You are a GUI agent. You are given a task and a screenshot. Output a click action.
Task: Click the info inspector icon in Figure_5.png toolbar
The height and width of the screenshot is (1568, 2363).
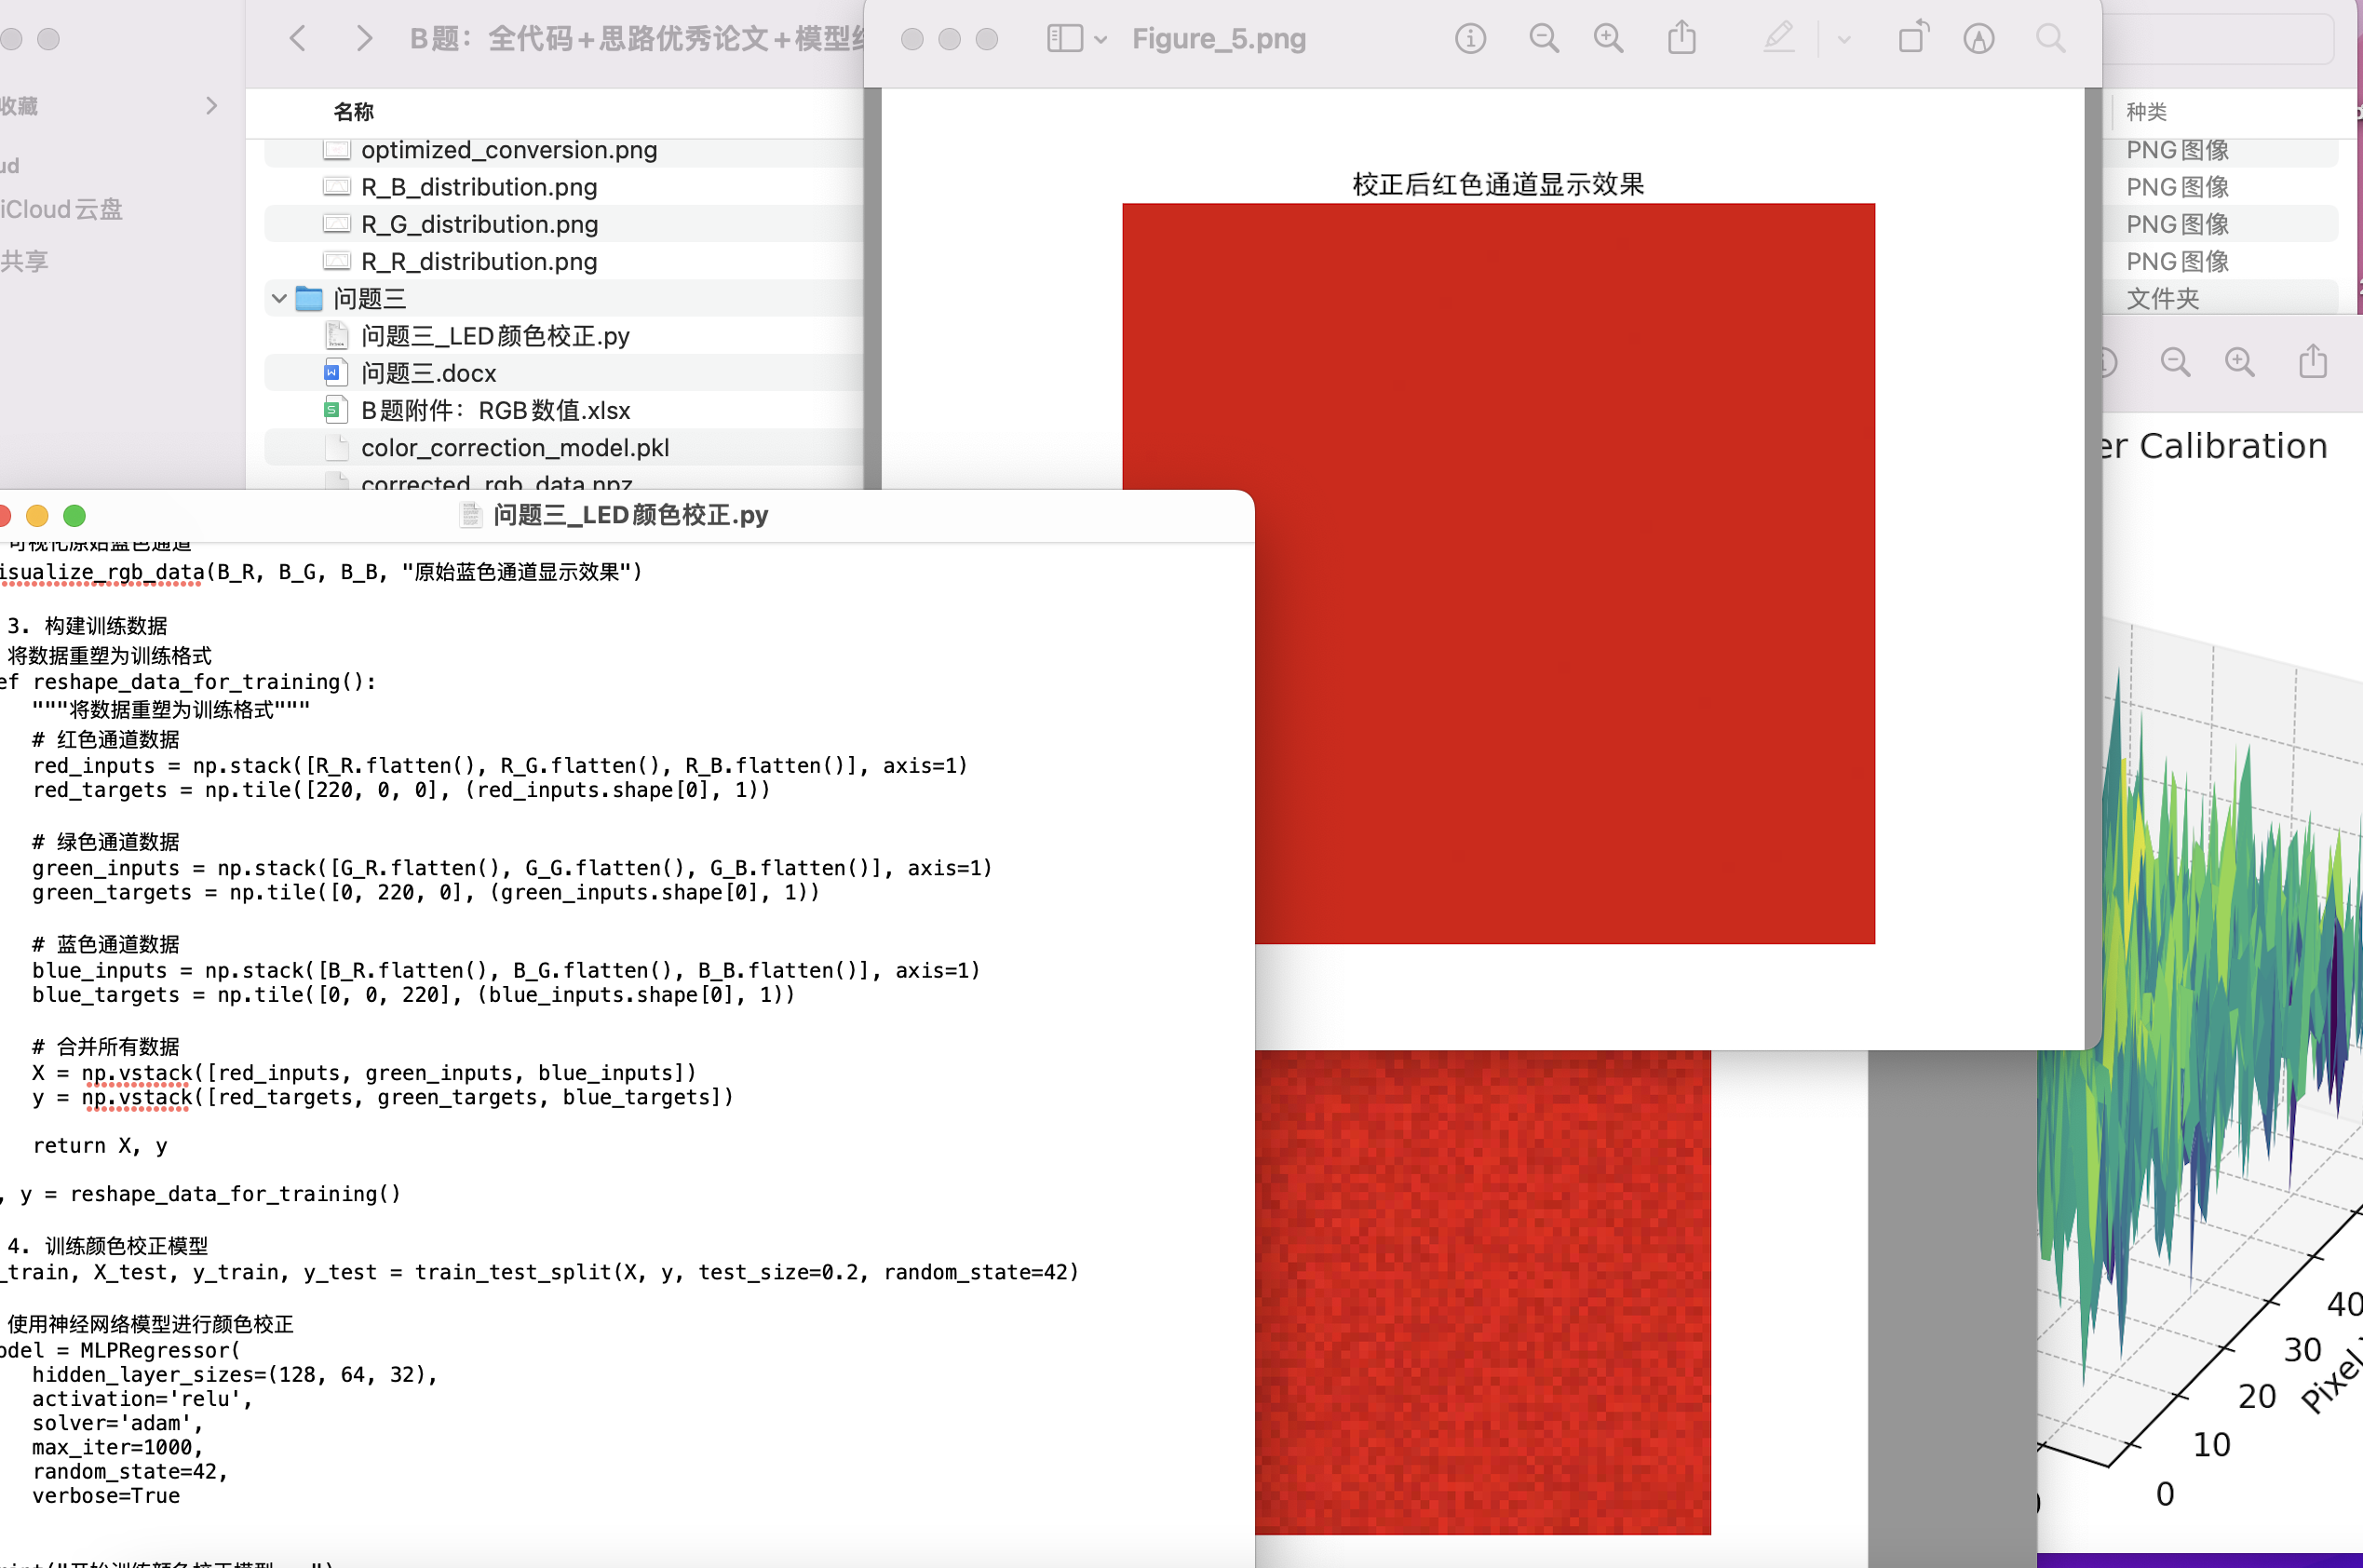[1469, 39]
